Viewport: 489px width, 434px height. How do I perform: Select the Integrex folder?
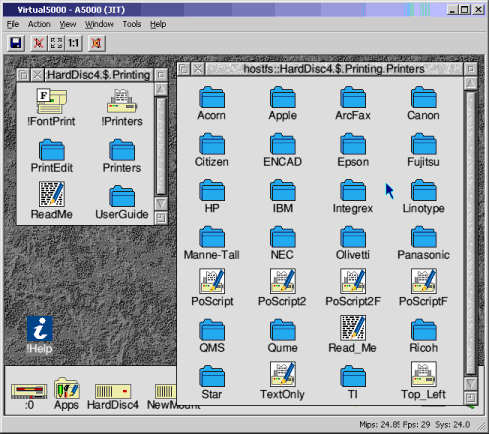[353, 196]
